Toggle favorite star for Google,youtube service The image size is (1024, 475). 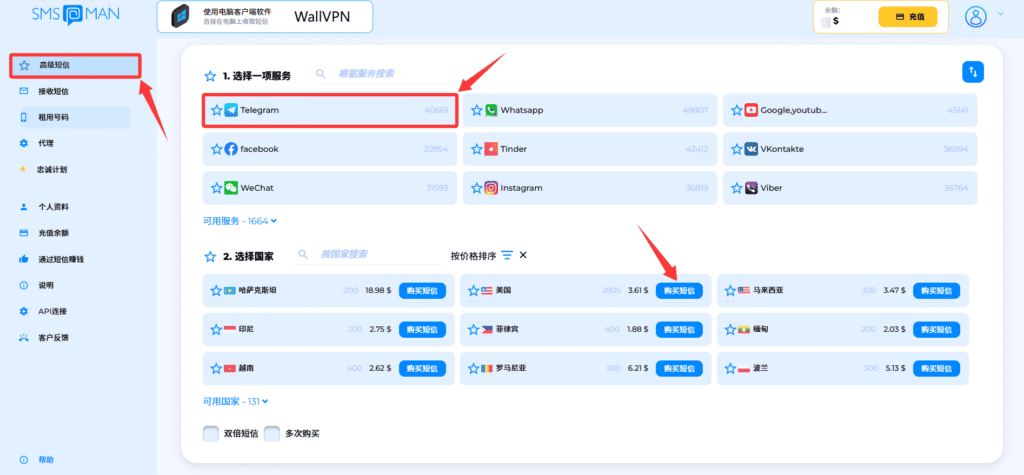tap(737, 110)
